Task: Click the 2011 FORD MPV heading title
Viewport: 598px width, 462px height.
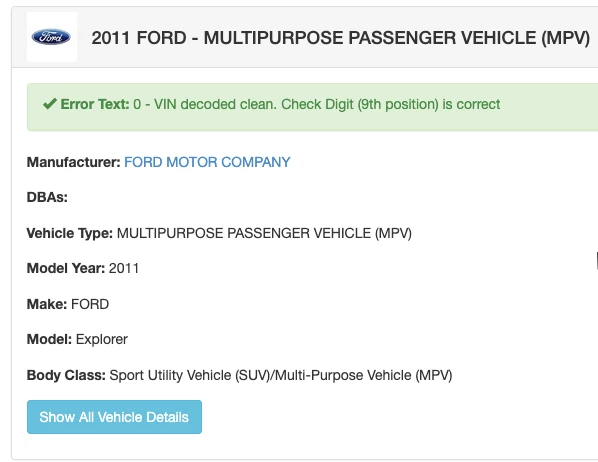Action: coord(341,38)
